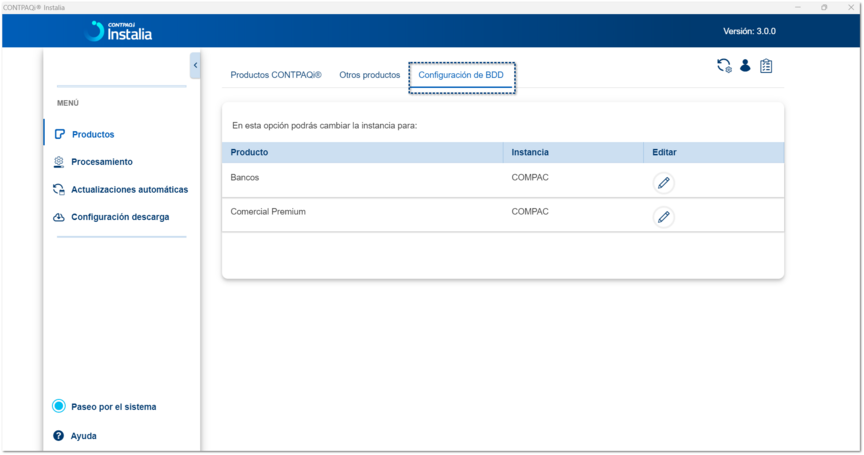Click the Configuración descarga cloud icon
This screenshot has width=864, height=455.
pyautogui.click(x=59, y=217)
